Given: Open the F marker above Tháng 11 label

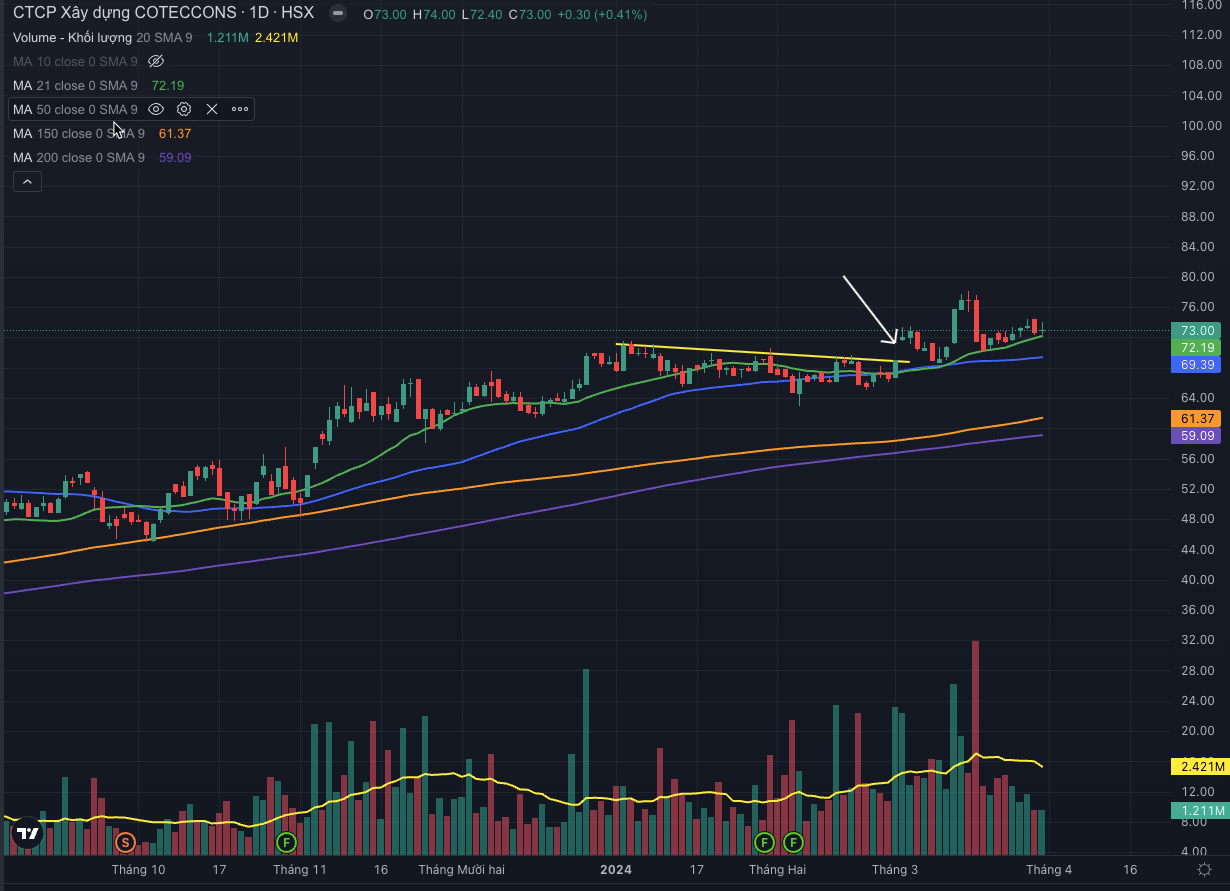Looking at the screenshot, I should tap(286, 842).
